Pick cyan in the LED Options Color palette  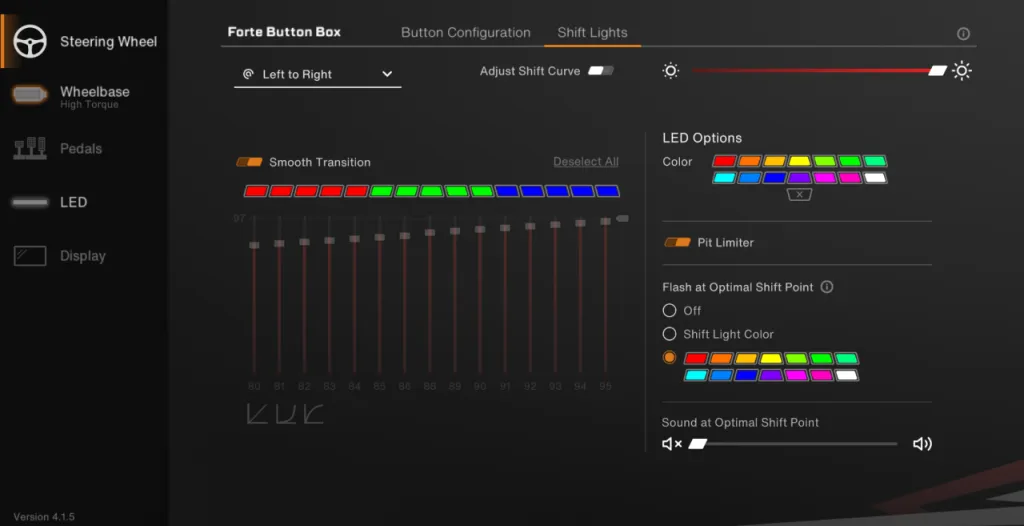click(725, 178)
